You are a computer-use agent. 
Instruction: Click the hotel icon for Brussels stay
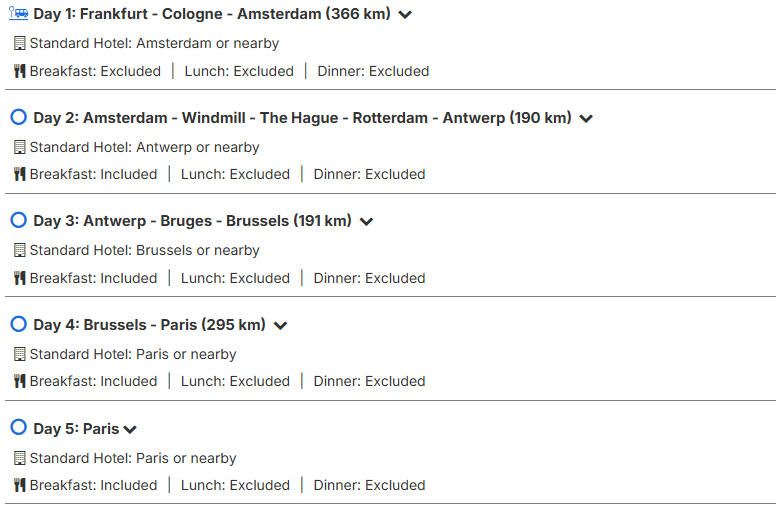20,250
